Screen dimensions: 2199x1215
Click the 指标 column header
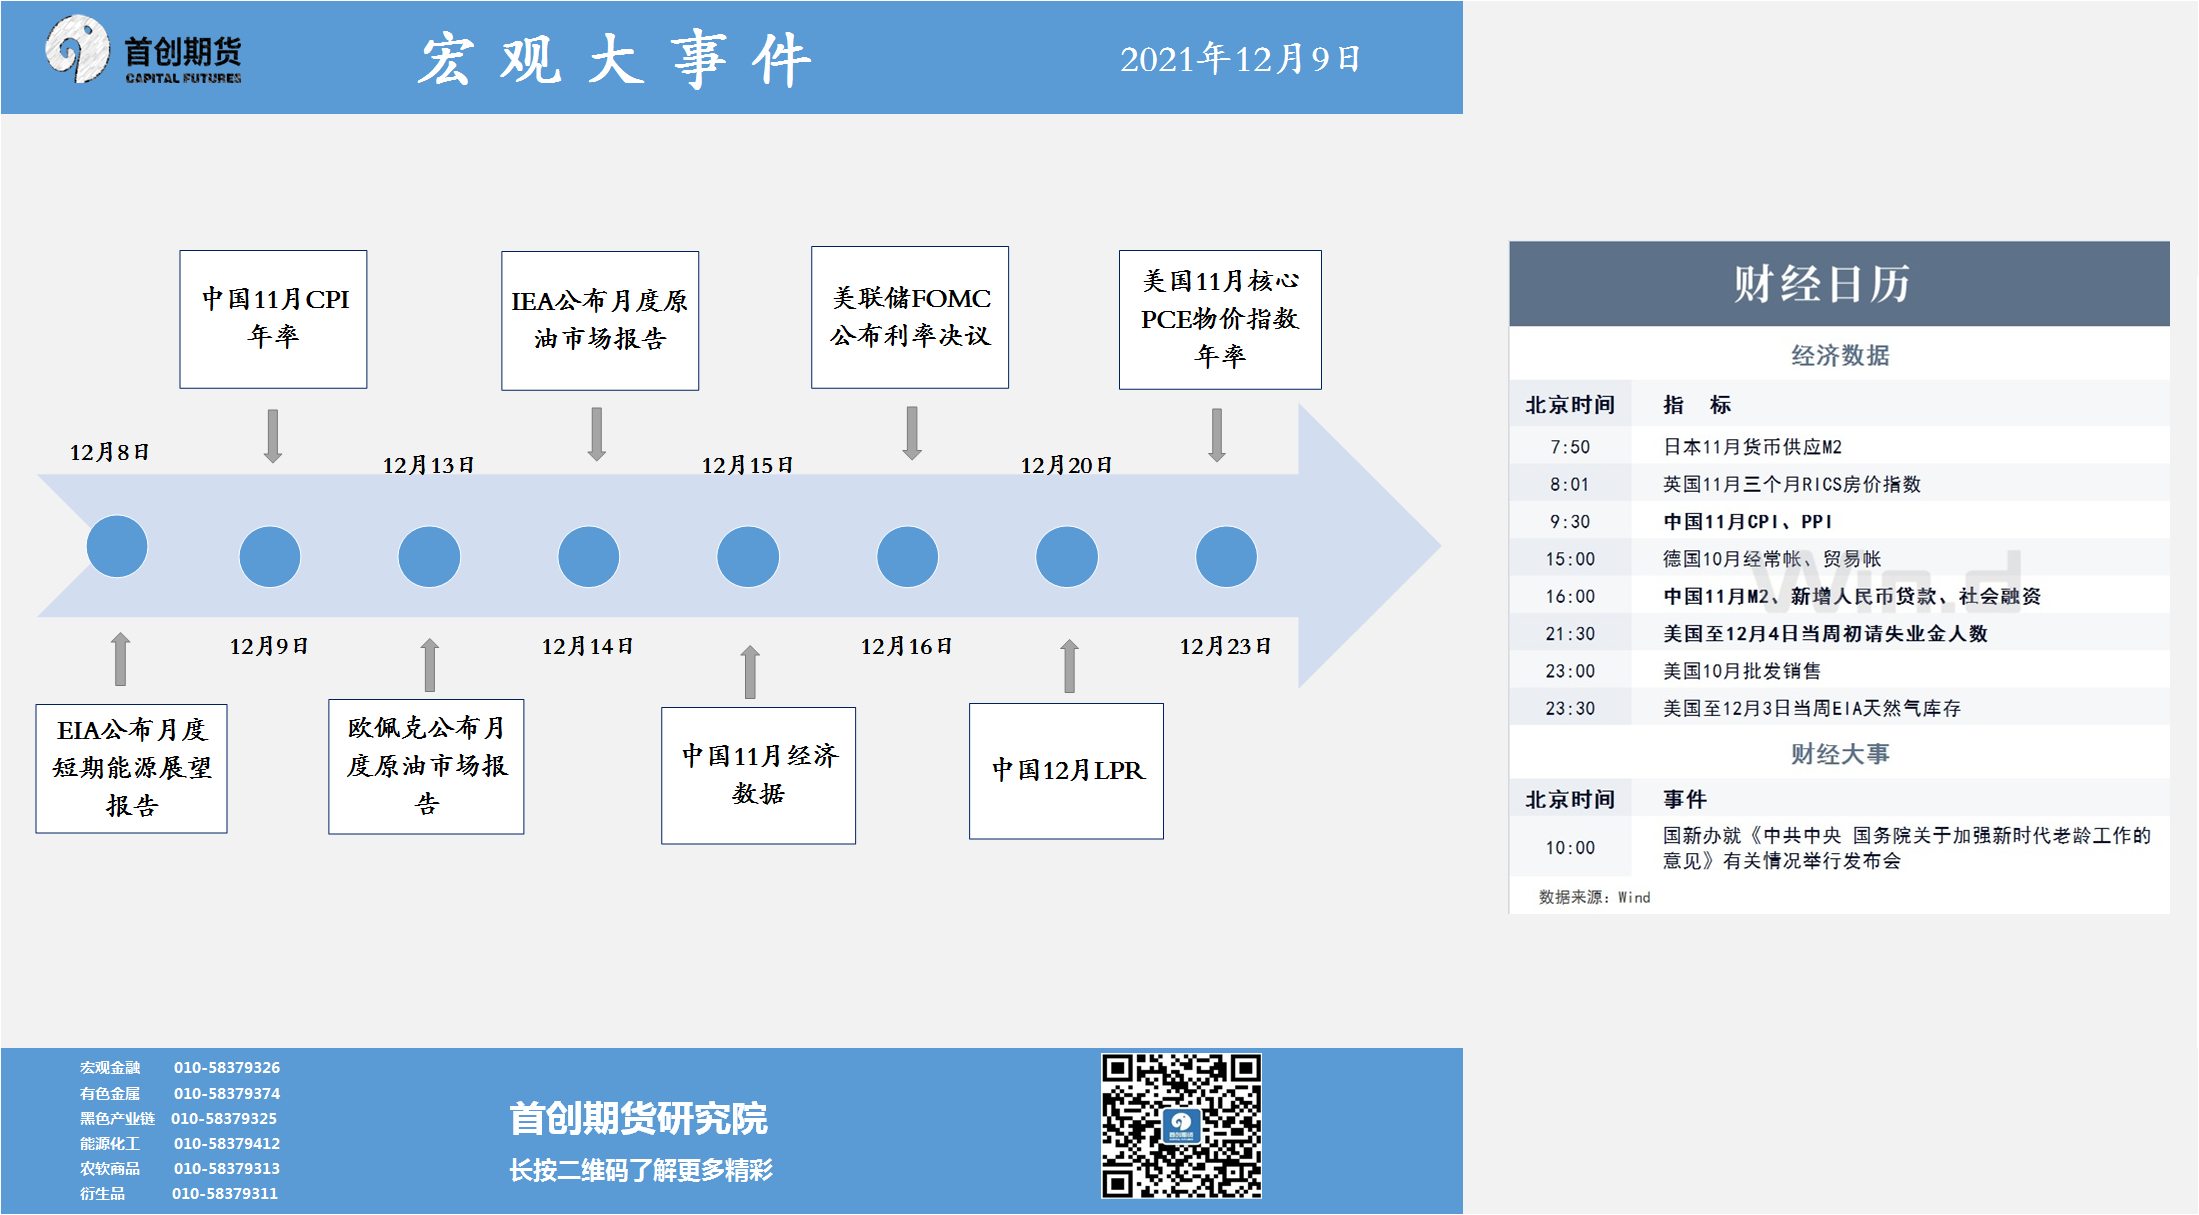coord(1696,405)
